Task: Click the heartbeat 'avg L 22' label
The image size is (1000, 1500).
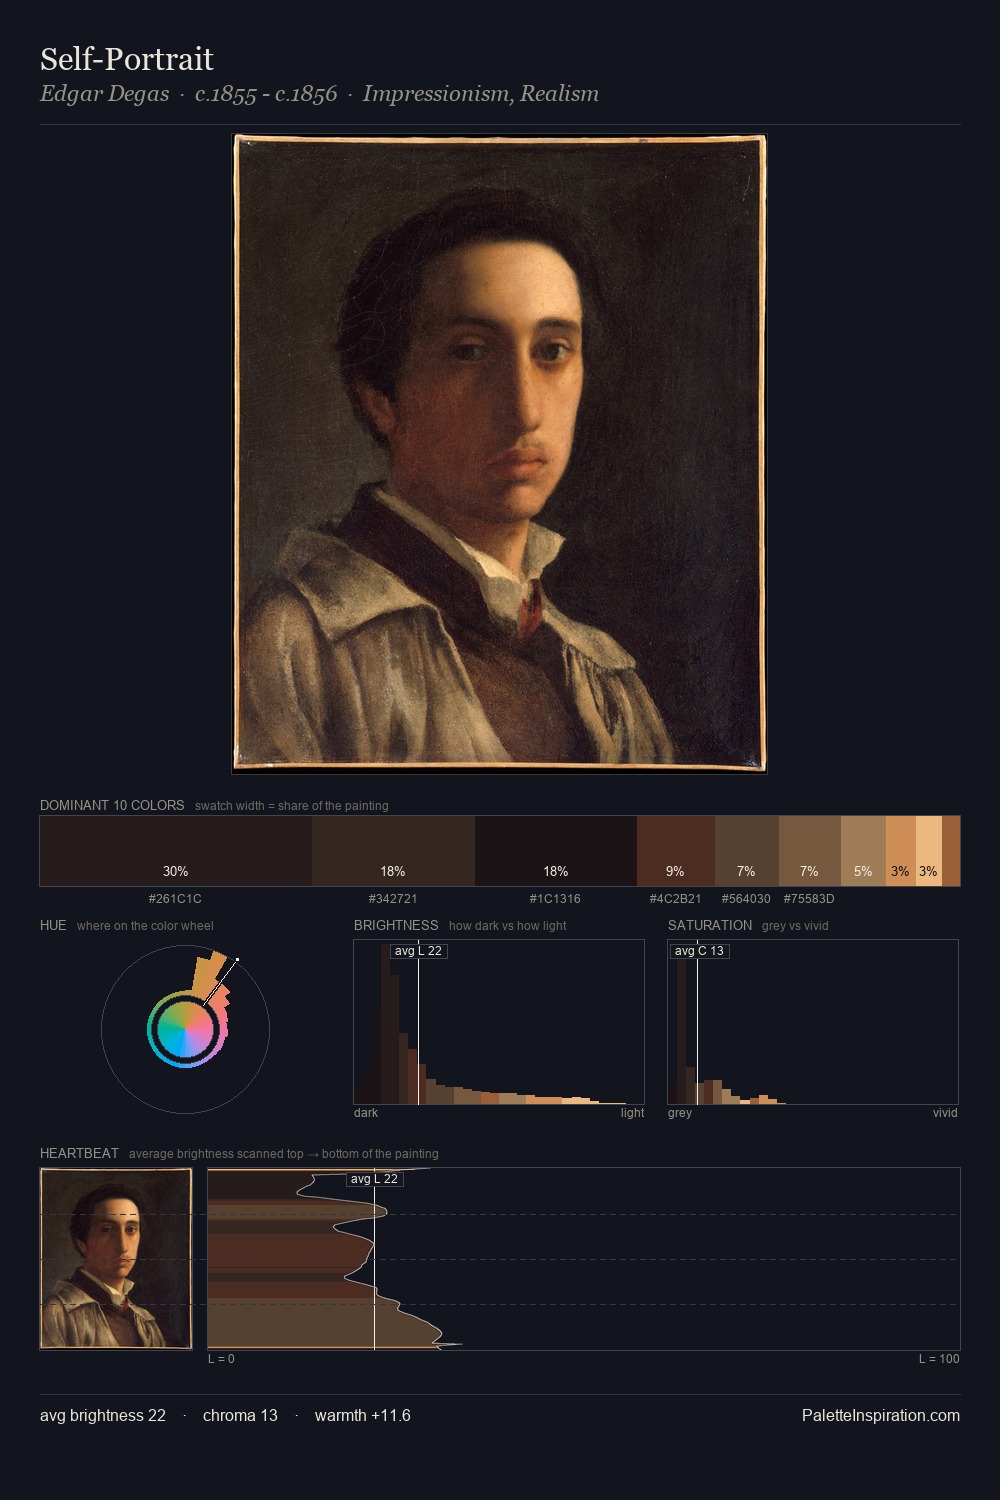Action: [374, 1179]
